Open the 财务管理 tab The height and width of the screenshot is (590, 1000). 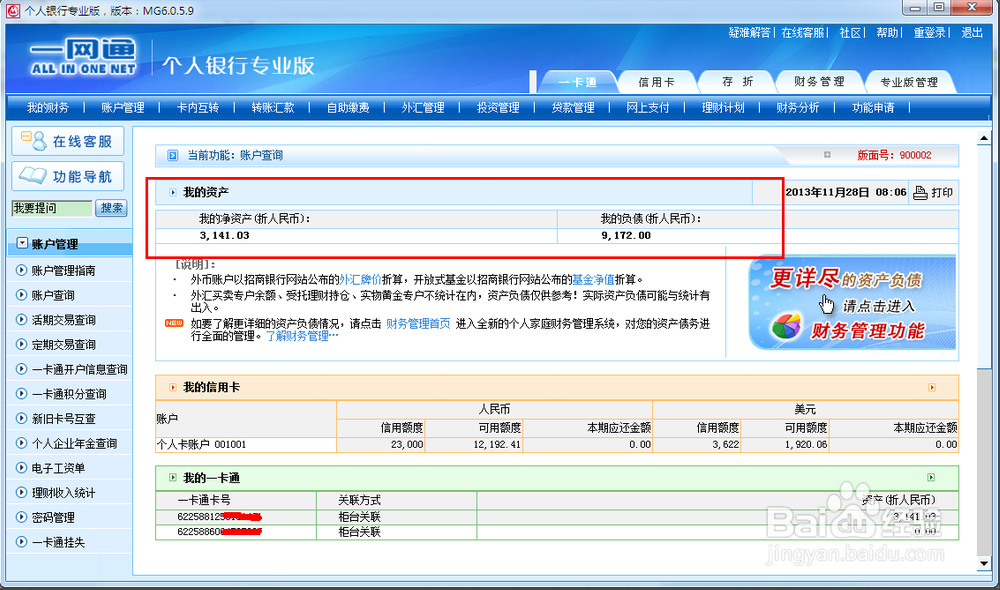coord(819,82)
